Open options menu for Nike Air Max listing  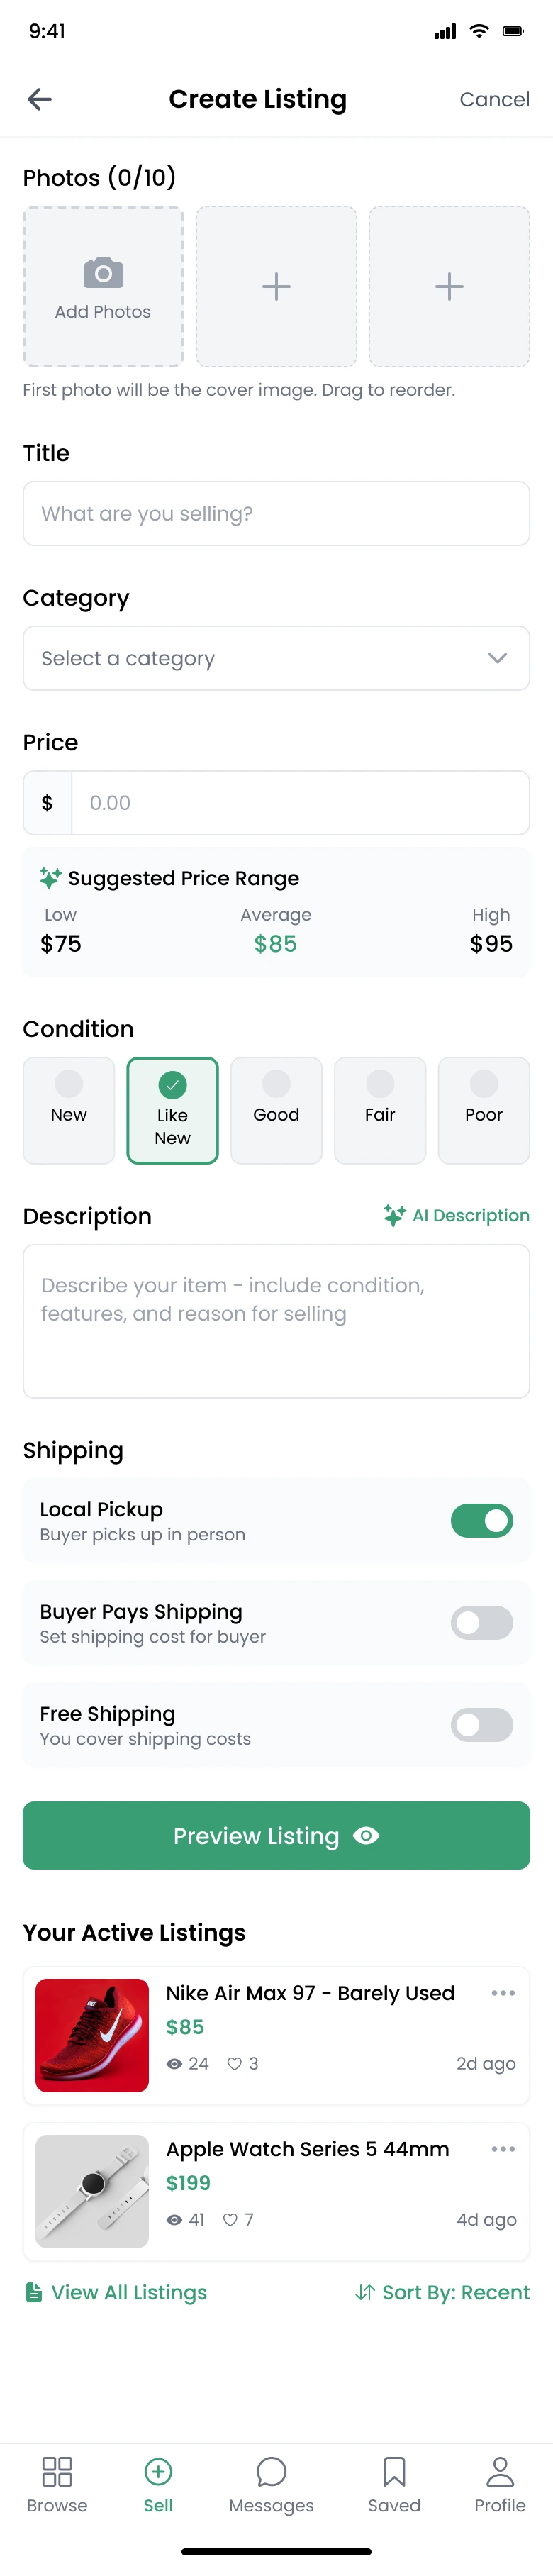point(503,1993)
